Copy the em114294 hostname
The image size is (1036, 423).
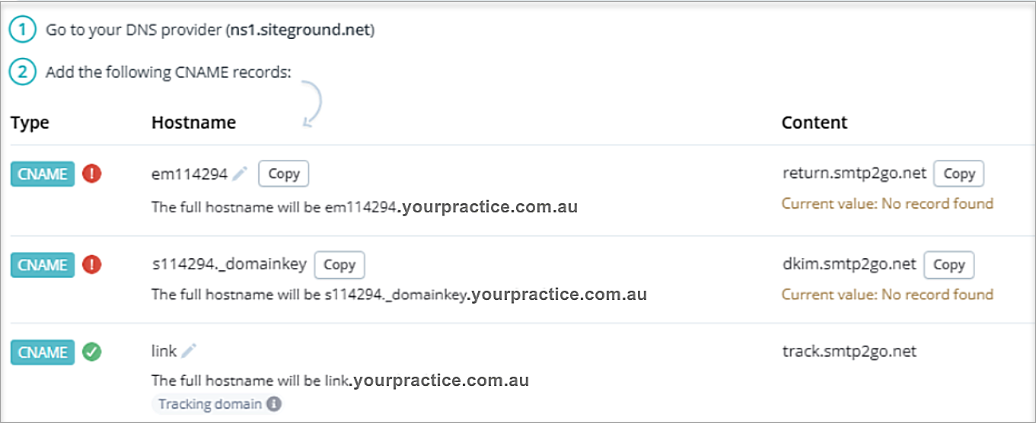click(284, 174)
